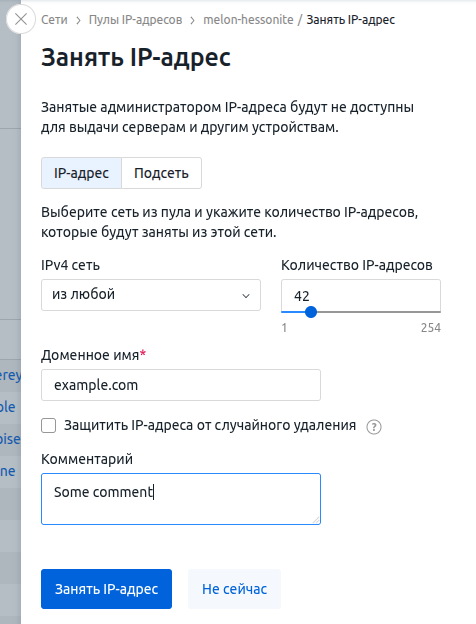The width and height of the screenshot is (476, 624).
Task: Click the Количество IP-адресов number field
Action: tap(361, 295)
